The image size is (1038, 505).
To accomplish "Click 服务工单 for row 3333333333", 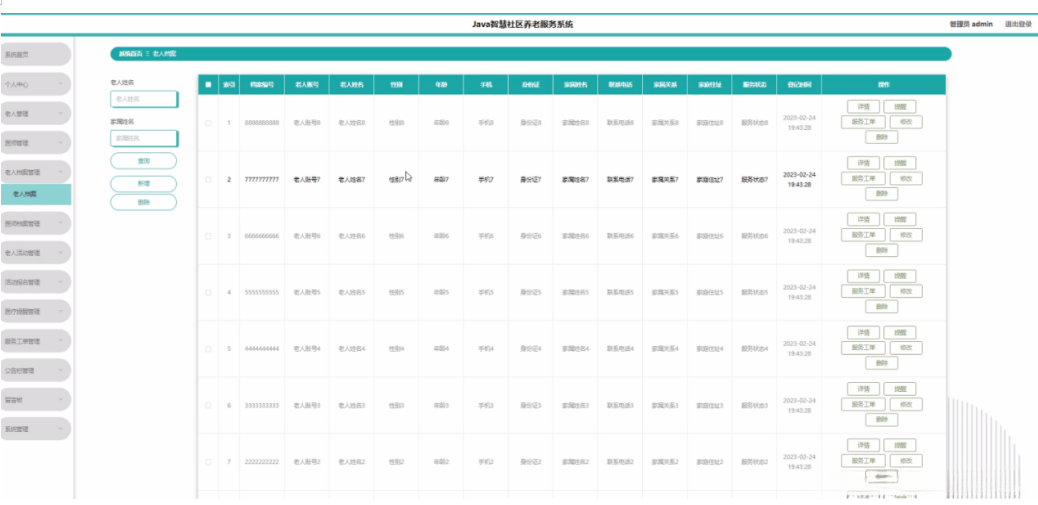I will pyautogui.click(x=863, y=404).
